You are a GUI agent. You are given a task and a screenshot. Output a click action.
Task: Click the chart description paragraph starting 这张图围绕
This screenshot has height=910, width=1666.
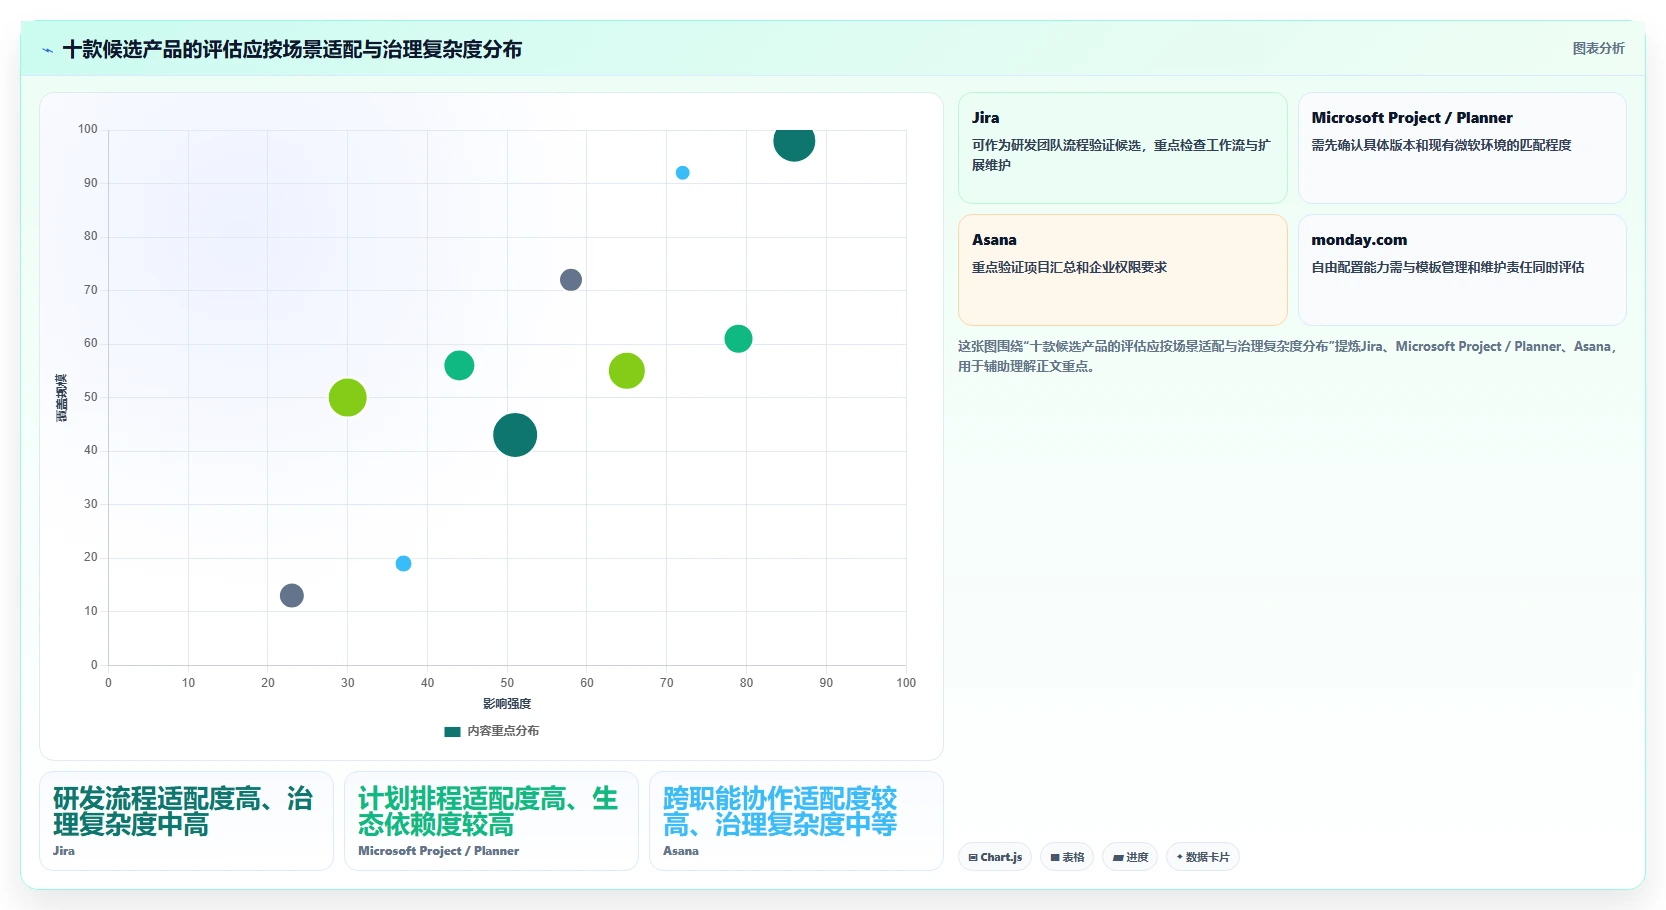coord(1288,356)
